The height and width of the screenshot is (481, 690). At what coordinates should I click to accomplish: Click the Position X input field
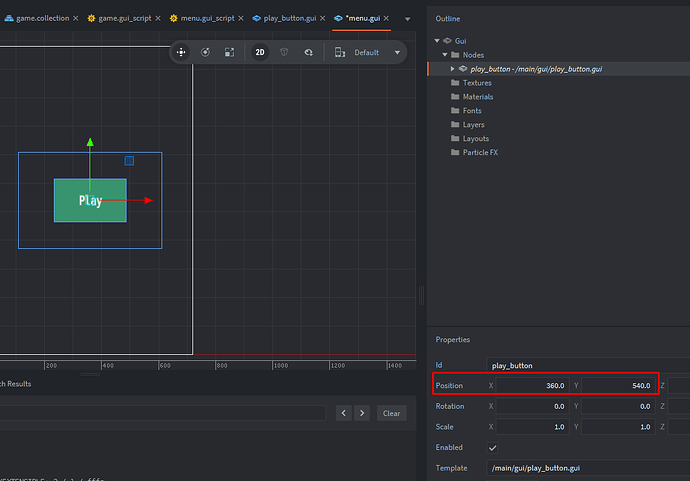click(x=535, y=385)
